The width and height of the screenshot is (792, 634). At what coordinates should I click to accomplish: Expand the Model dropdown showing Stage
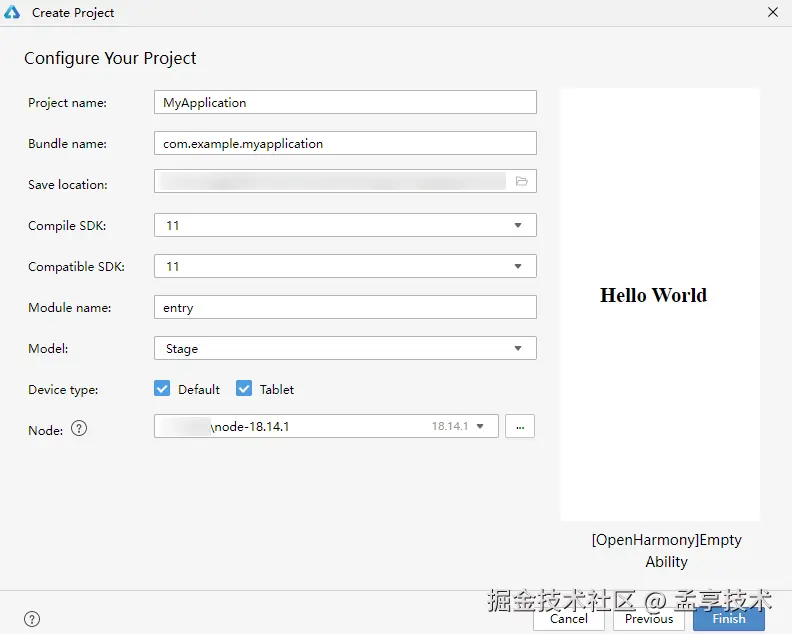[345, 348]
